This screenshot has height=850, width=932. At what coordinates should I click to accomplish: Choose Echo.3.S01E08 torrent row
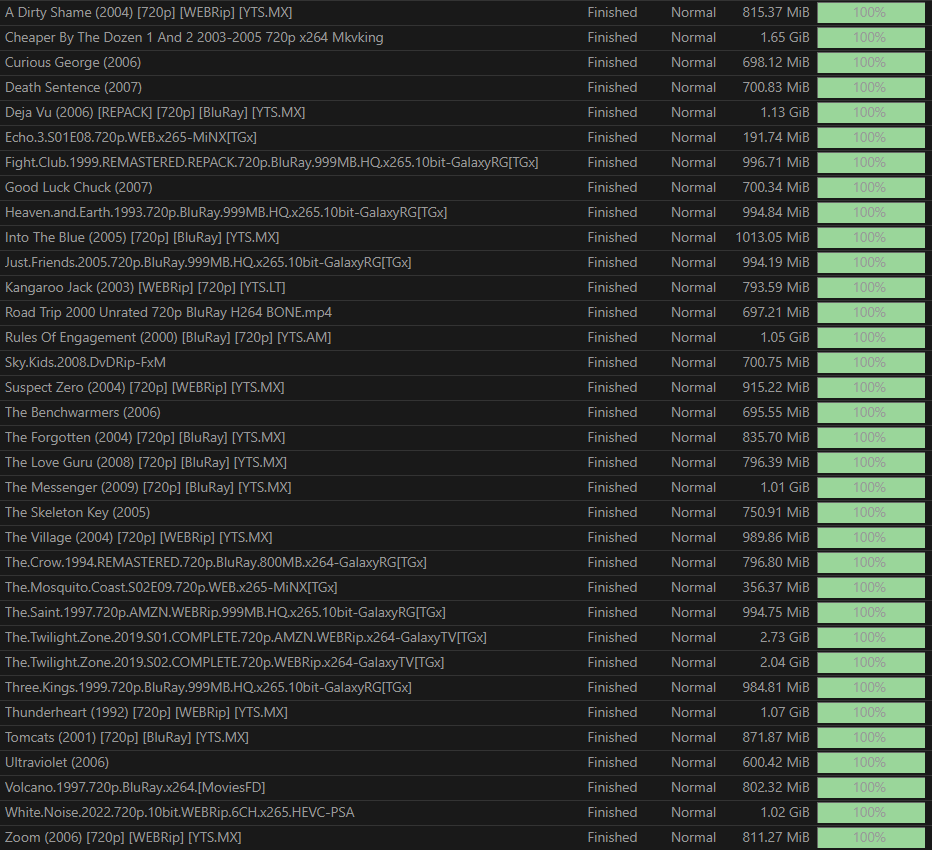[466, 137]
